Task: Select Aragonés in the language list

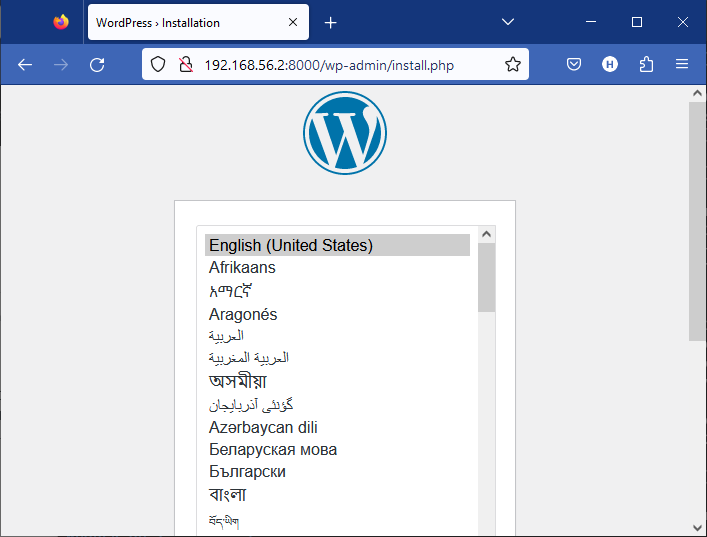Action: pyautogui.click(x=337, y=314)
